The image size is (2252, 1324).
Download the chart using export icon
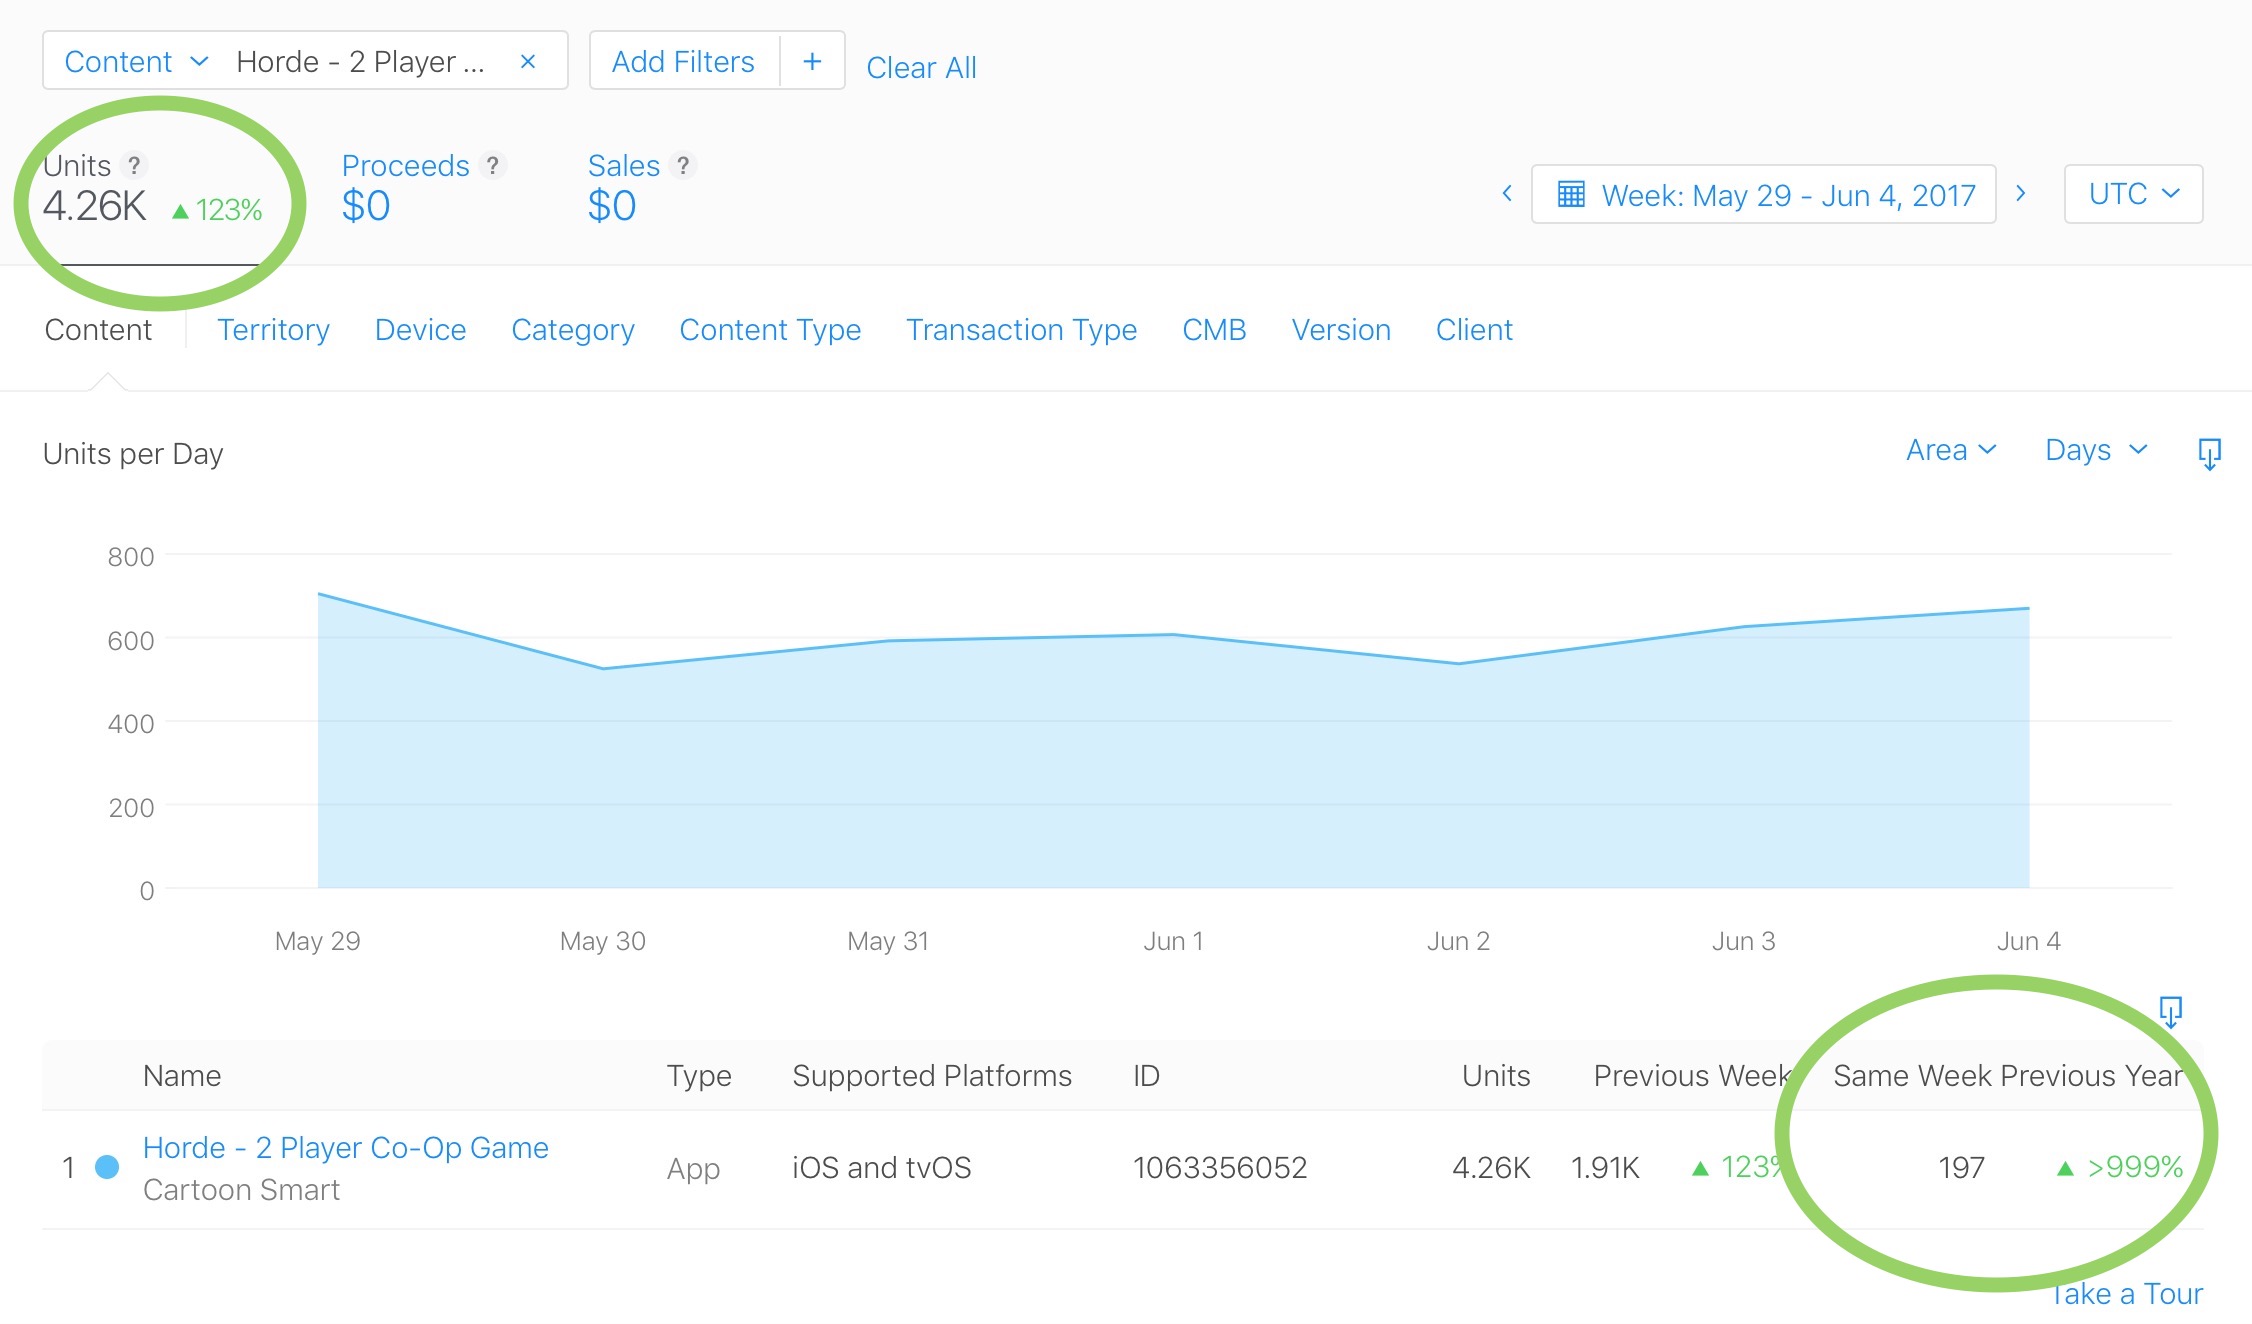tap(2209, 453)
